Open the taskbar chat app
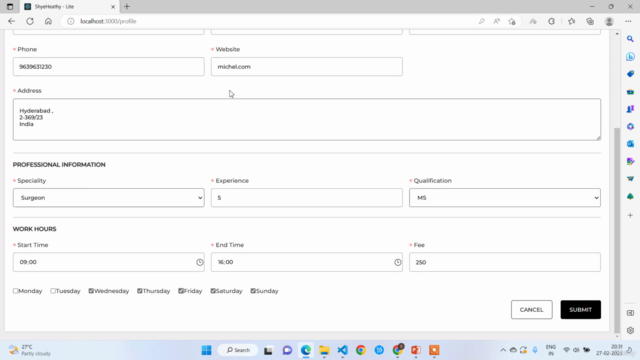Image resolution: width=640 pixels, height=360 pixels. (287, 350)
